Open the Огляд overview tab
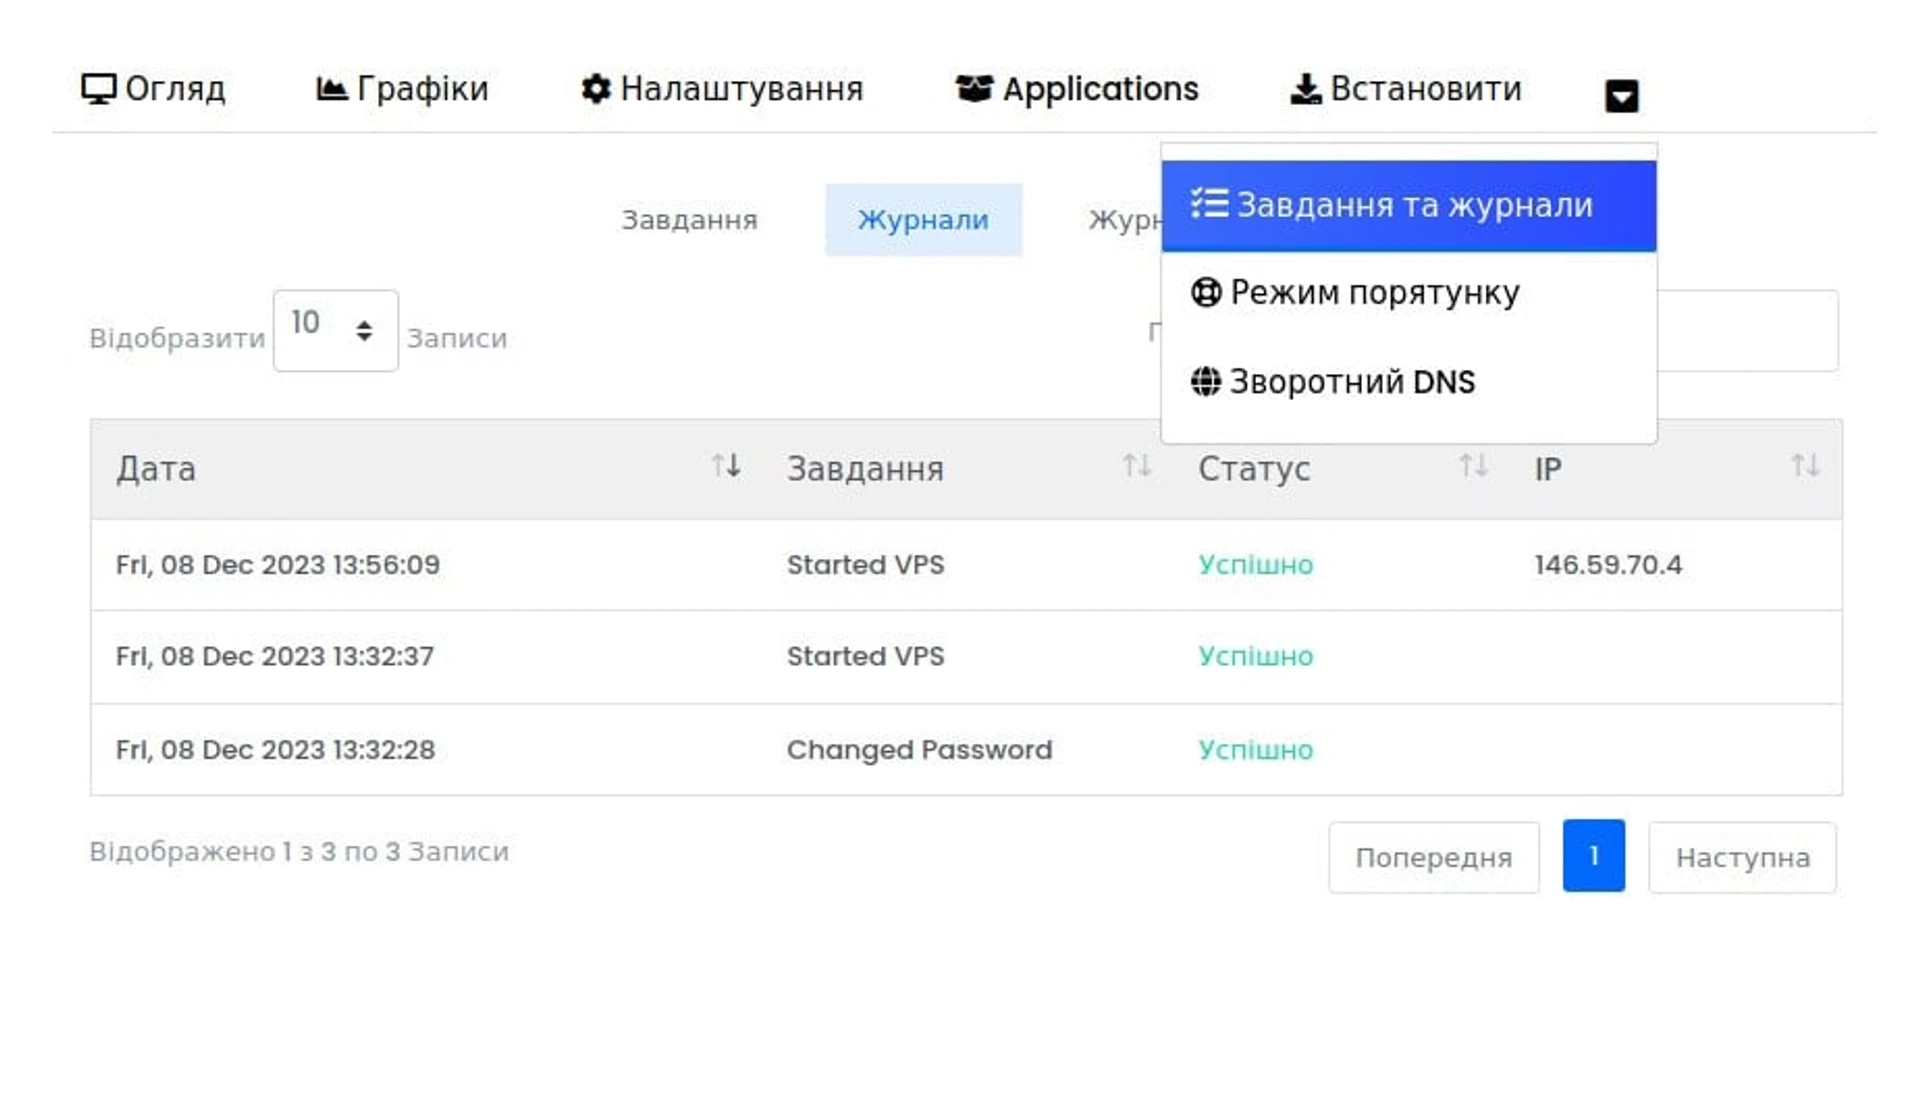 (x=153, y=89)
